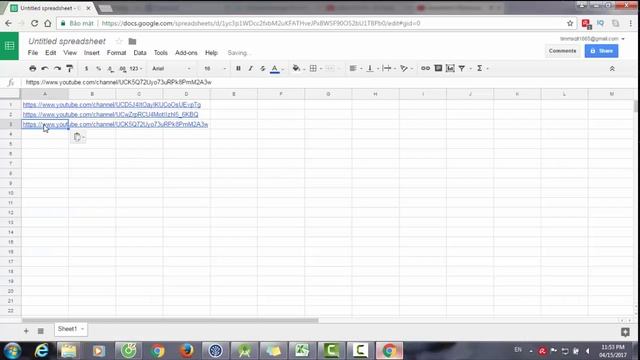Open the View menu

(70, 53)
